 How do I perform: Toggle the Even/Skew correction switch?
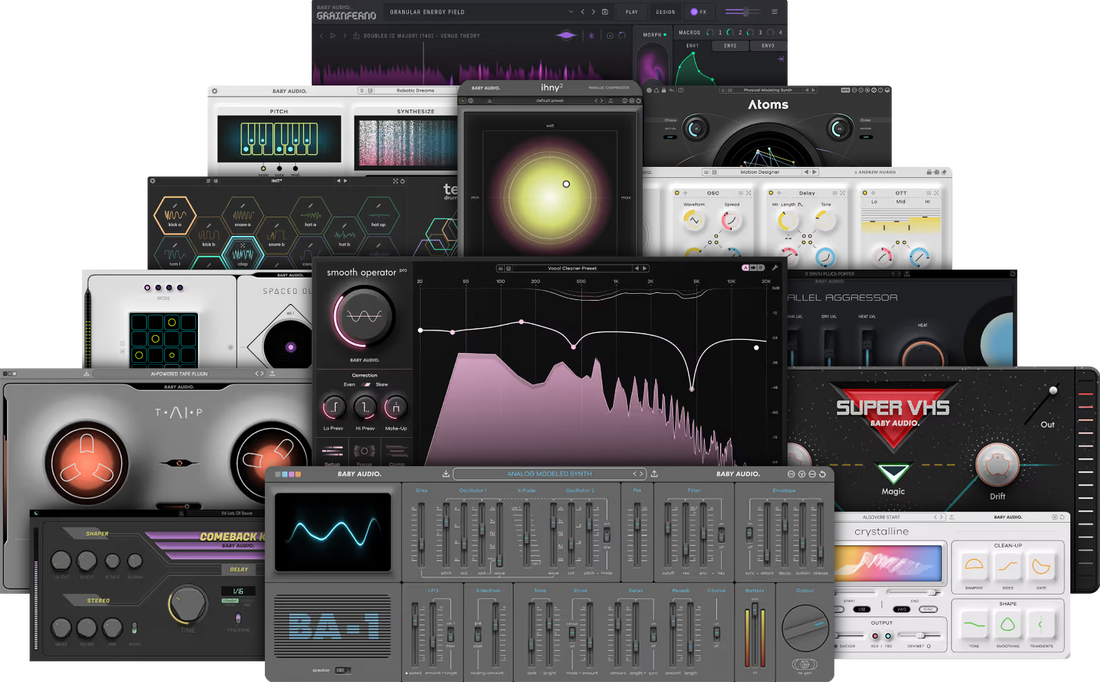pos(365,385)
